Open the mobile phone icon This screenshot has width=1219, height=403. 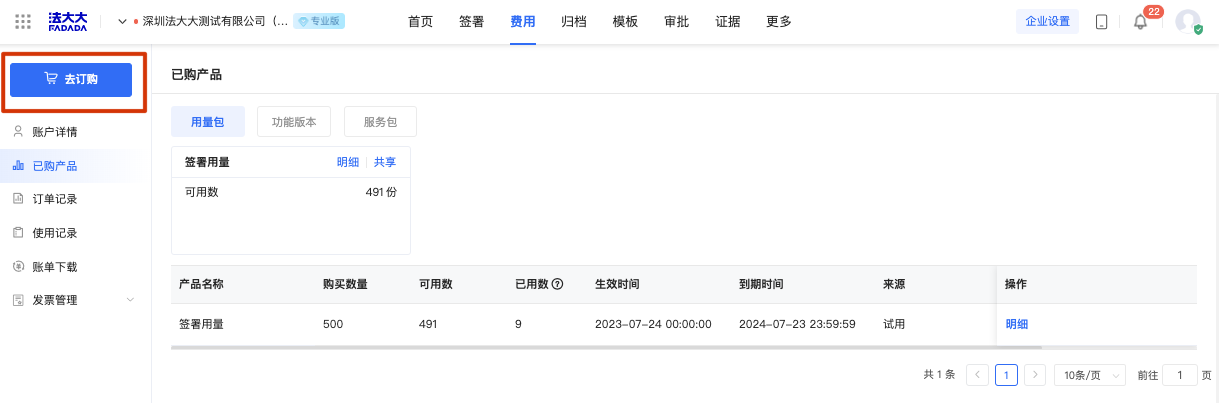click(x=1101, y=22)
